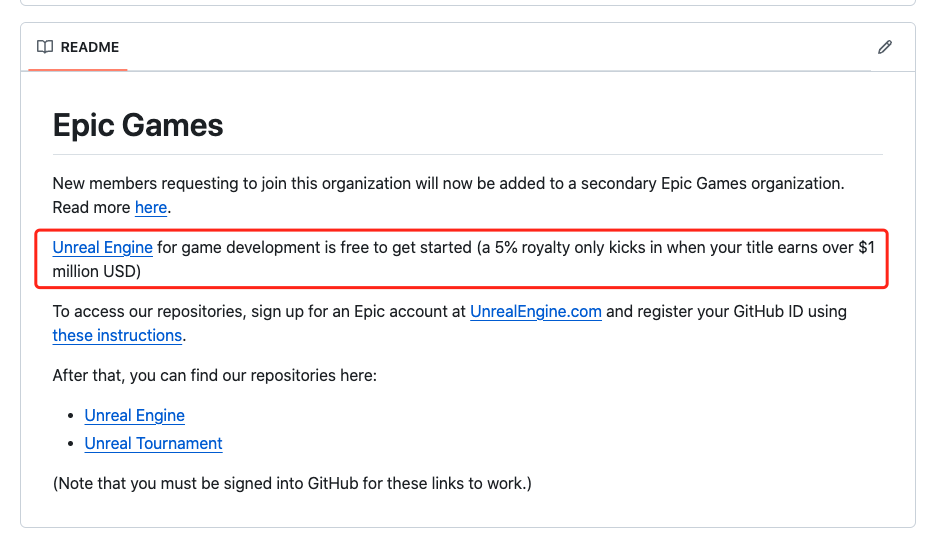Select the README tab label
This screenshot has width=927, height=542.
click(89, 47)
